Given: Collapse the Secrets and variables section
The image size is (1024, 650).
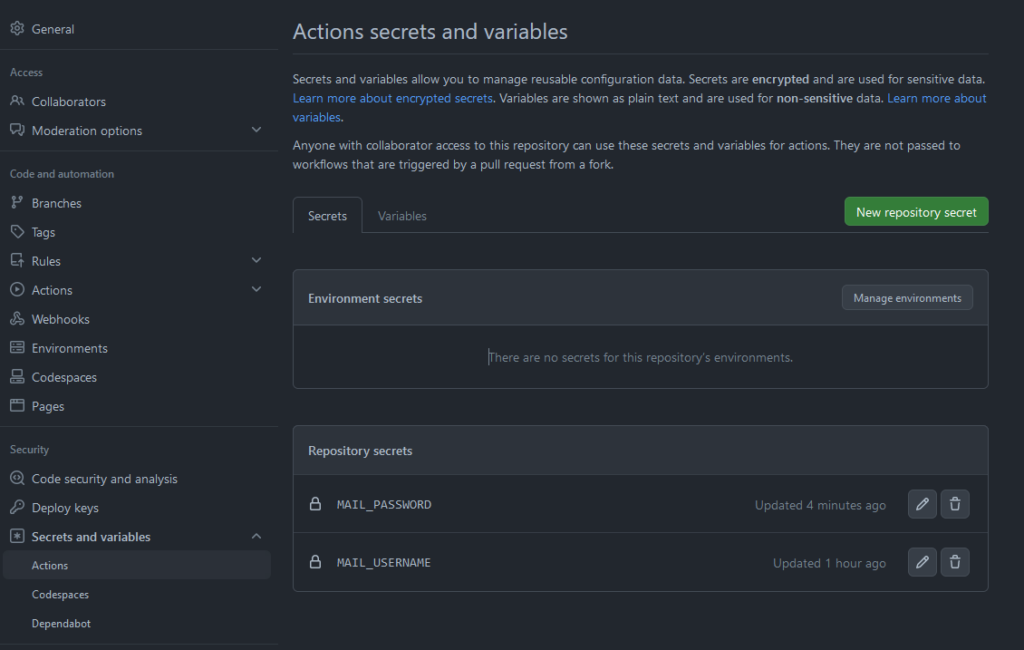Looking at the screenshot, I should pyautogui.click(x=256, y=537).
